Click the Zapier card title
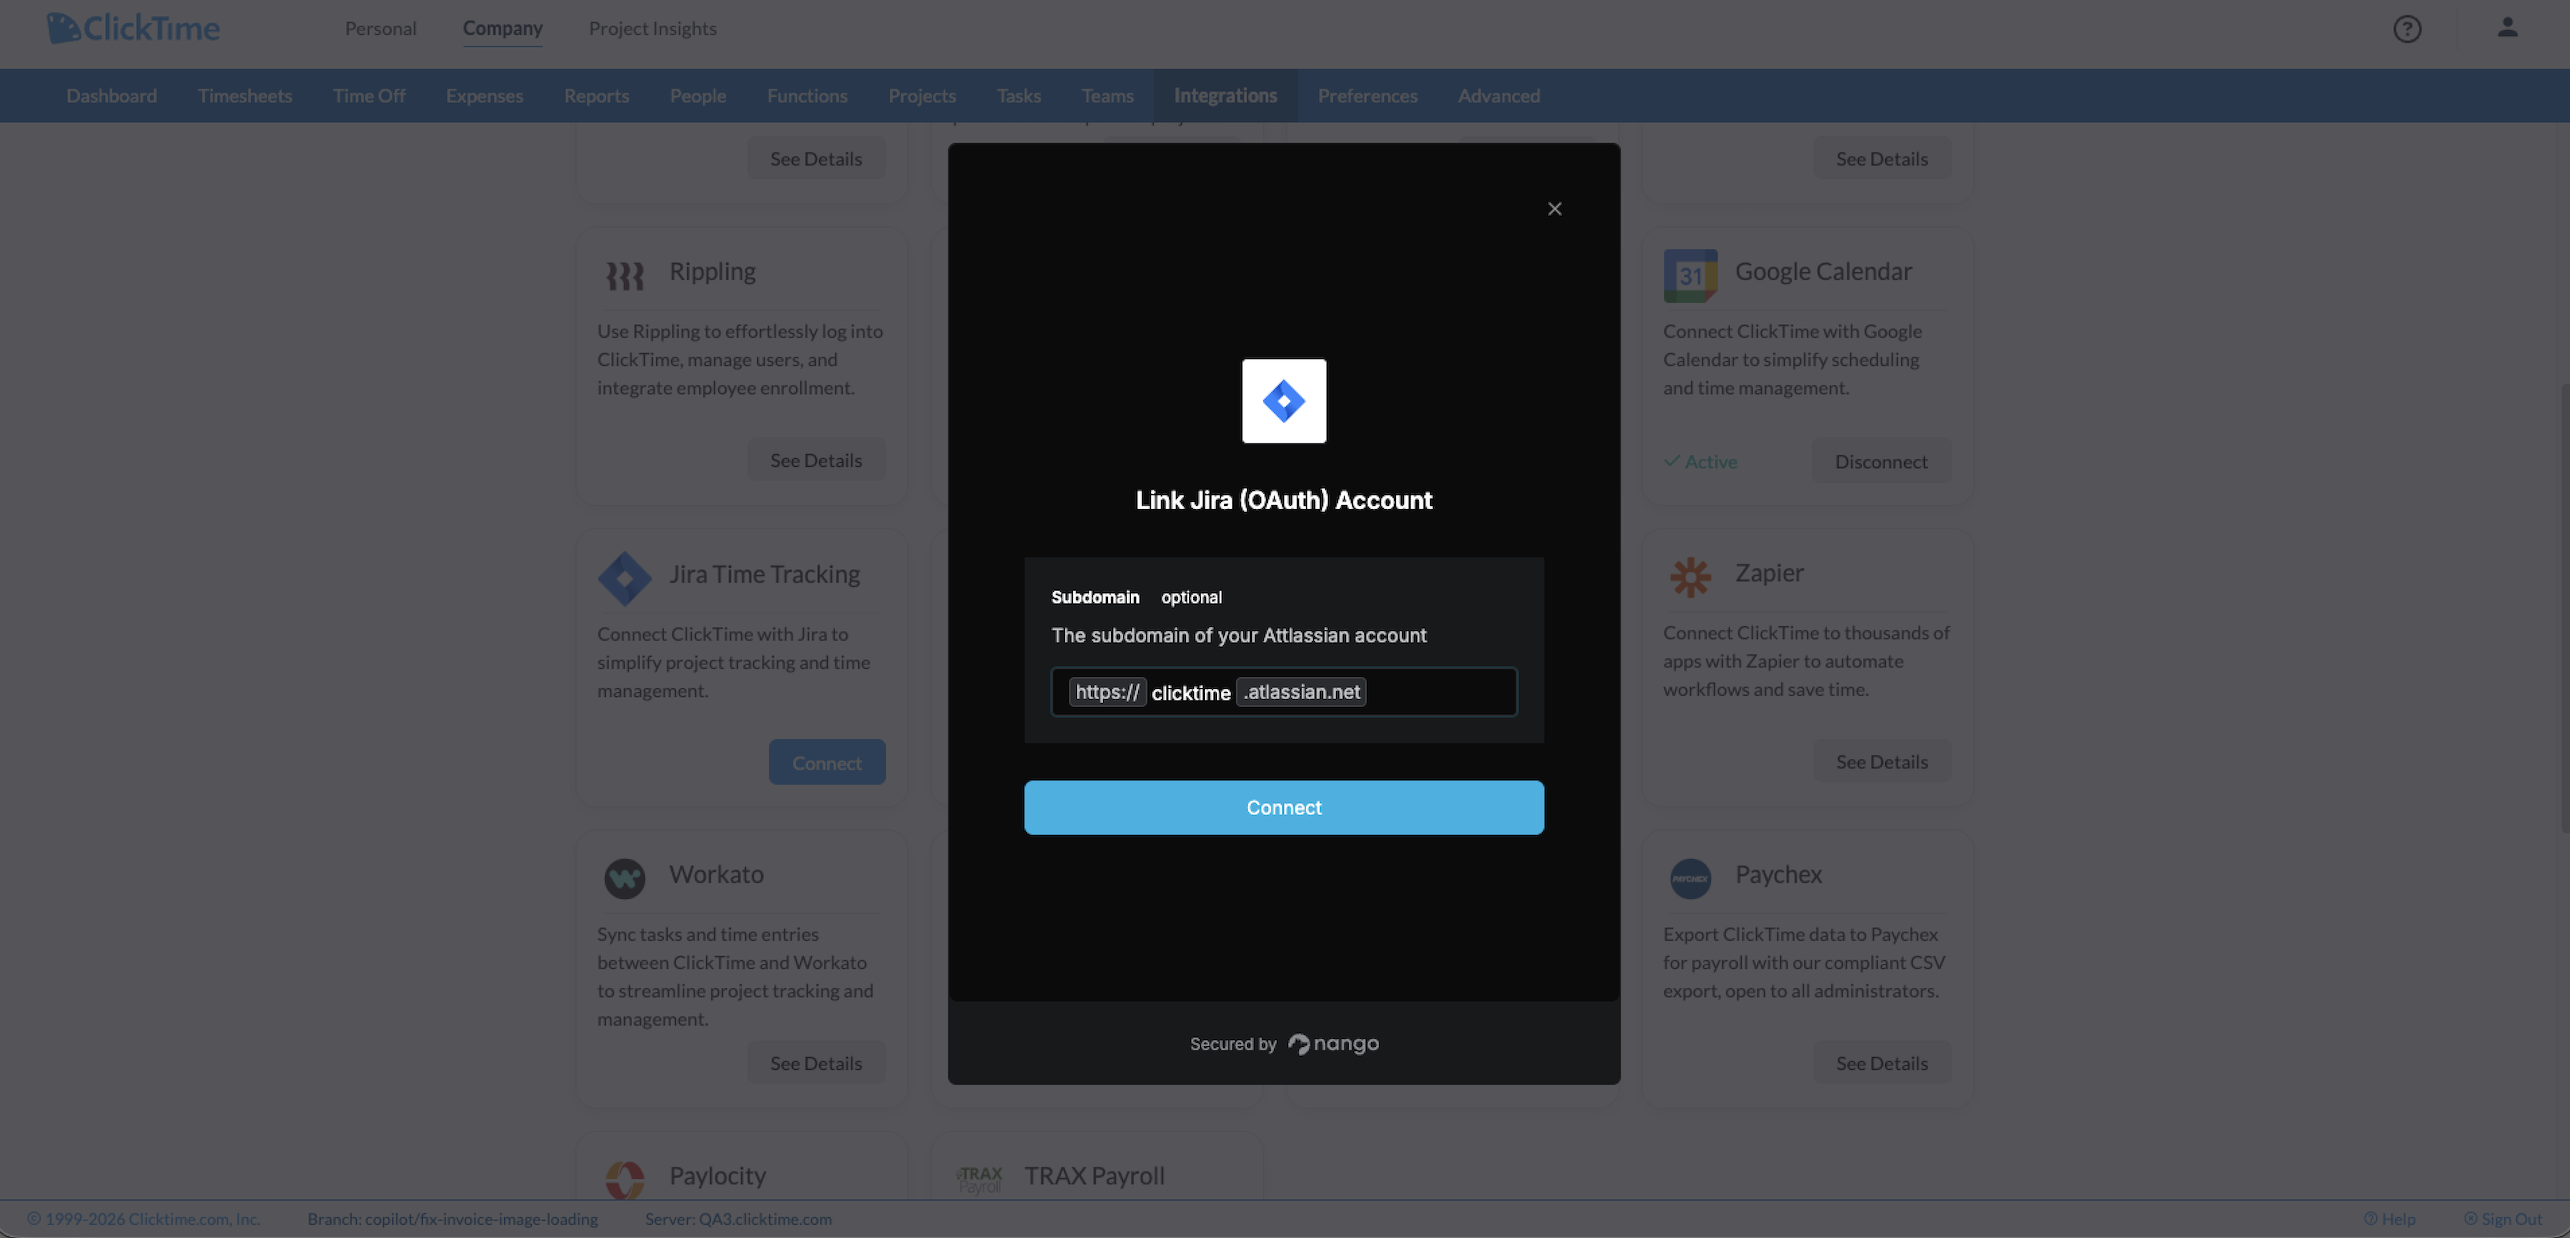Viewport: 2570px width, 1238px height. point(1769,572)
